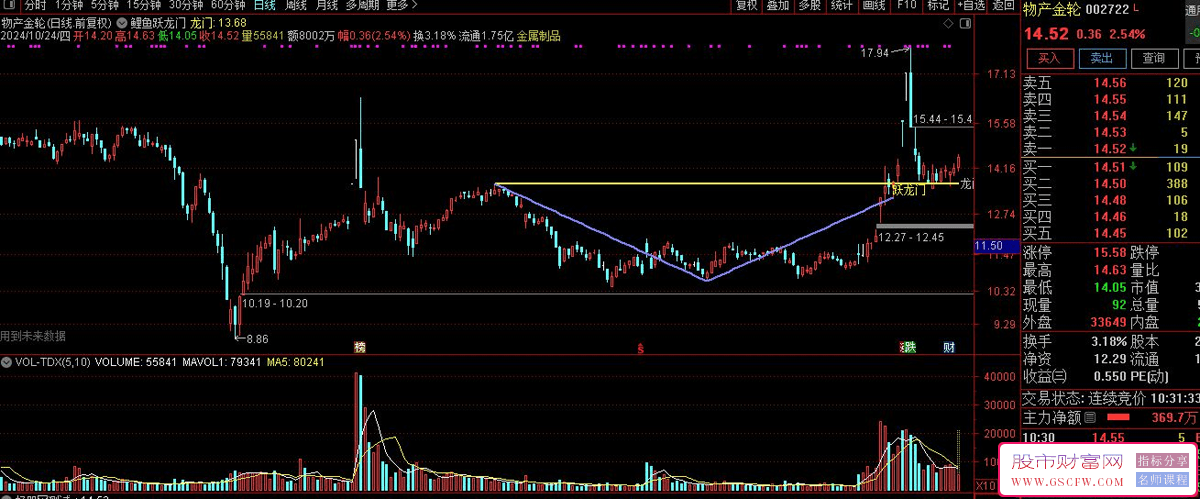This screenshot has height=499, width=1200.
Task: Click the 涨停 limit-up price 15.58
Action: click(1111, 251)
